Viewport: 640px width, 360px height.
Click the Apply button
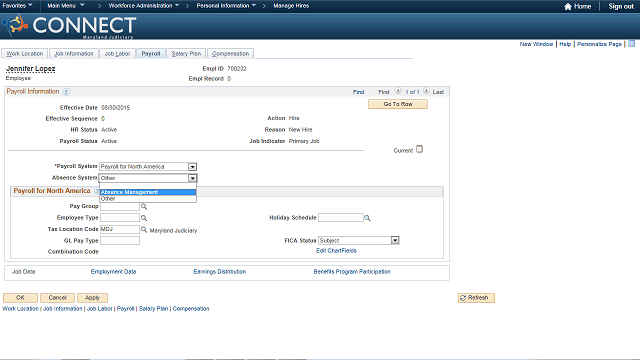(92, 298)
